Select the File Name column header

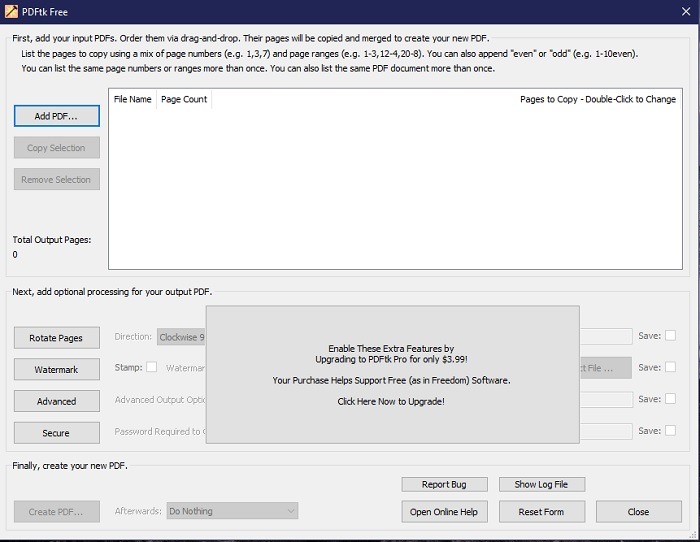tap(133, 99)
